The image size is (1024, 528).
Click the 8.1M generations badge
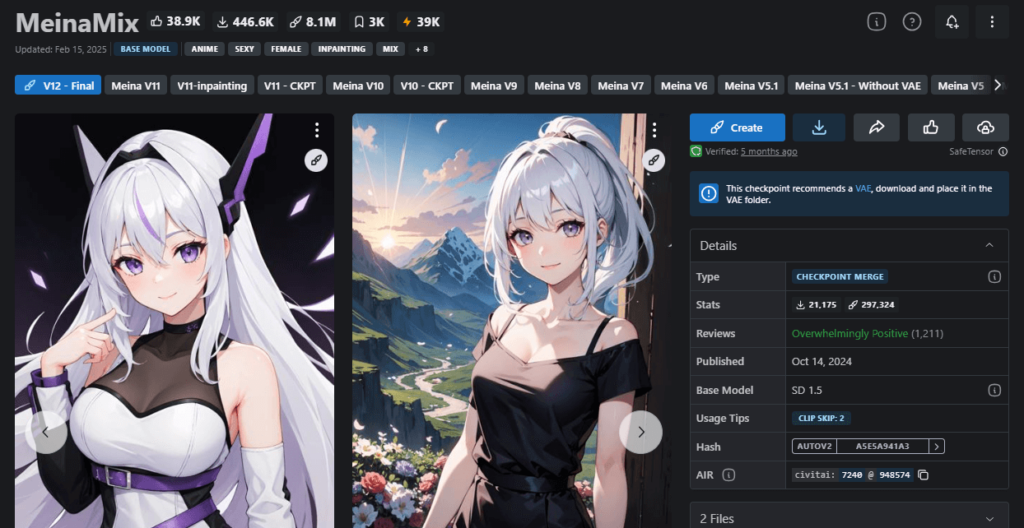[x=313, y=22]
